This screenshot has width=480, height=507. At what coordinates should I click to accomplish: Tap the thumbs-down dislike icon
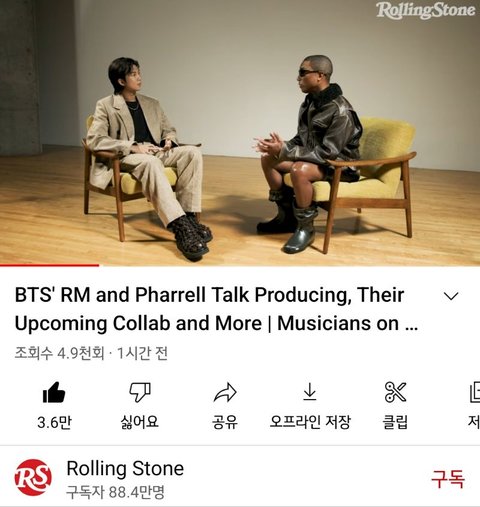coord(140,392)
